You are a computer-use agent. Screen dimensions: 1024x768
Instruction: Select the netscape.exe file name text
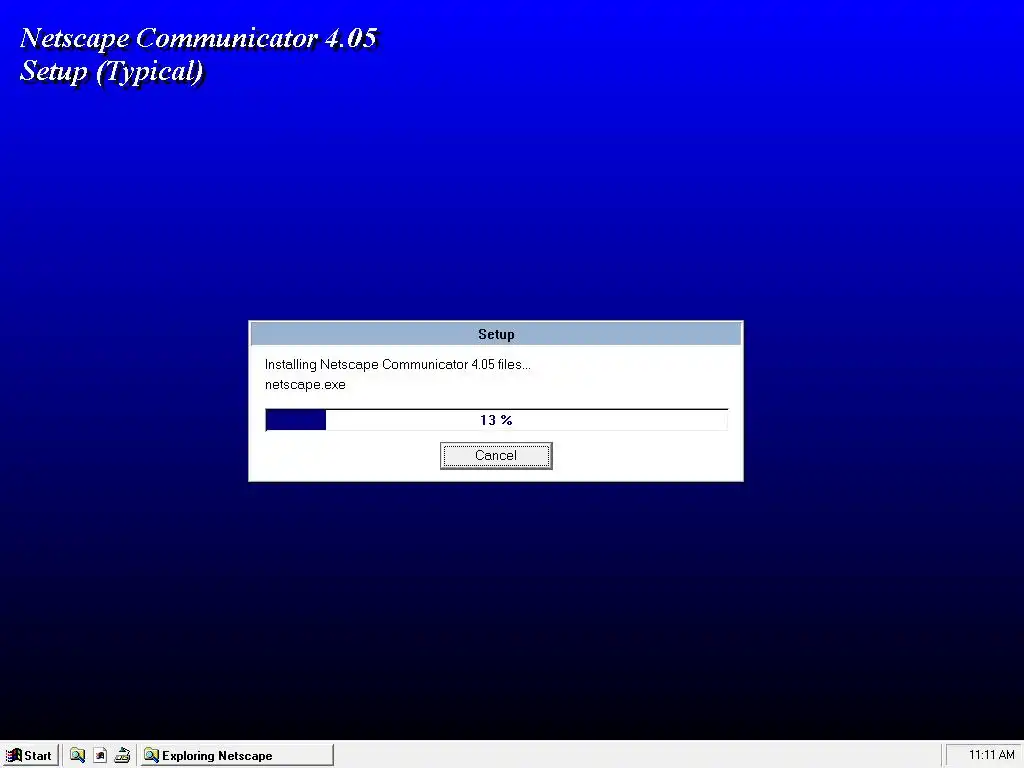pos(305,385)
